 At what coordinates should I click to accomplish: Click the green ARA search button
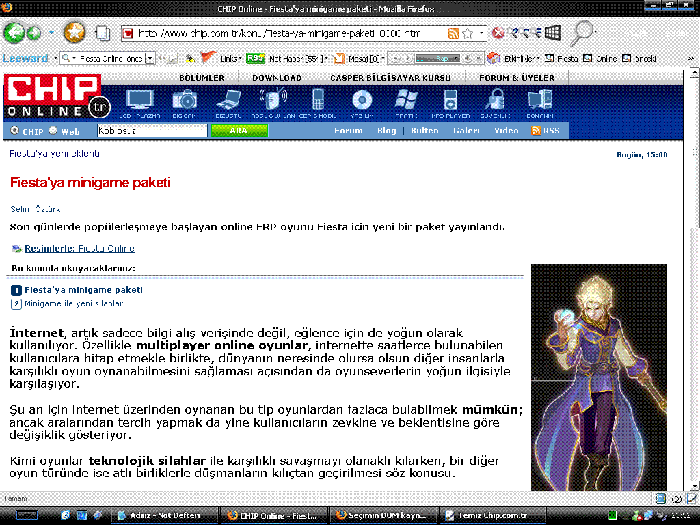(x=239, y=131)
